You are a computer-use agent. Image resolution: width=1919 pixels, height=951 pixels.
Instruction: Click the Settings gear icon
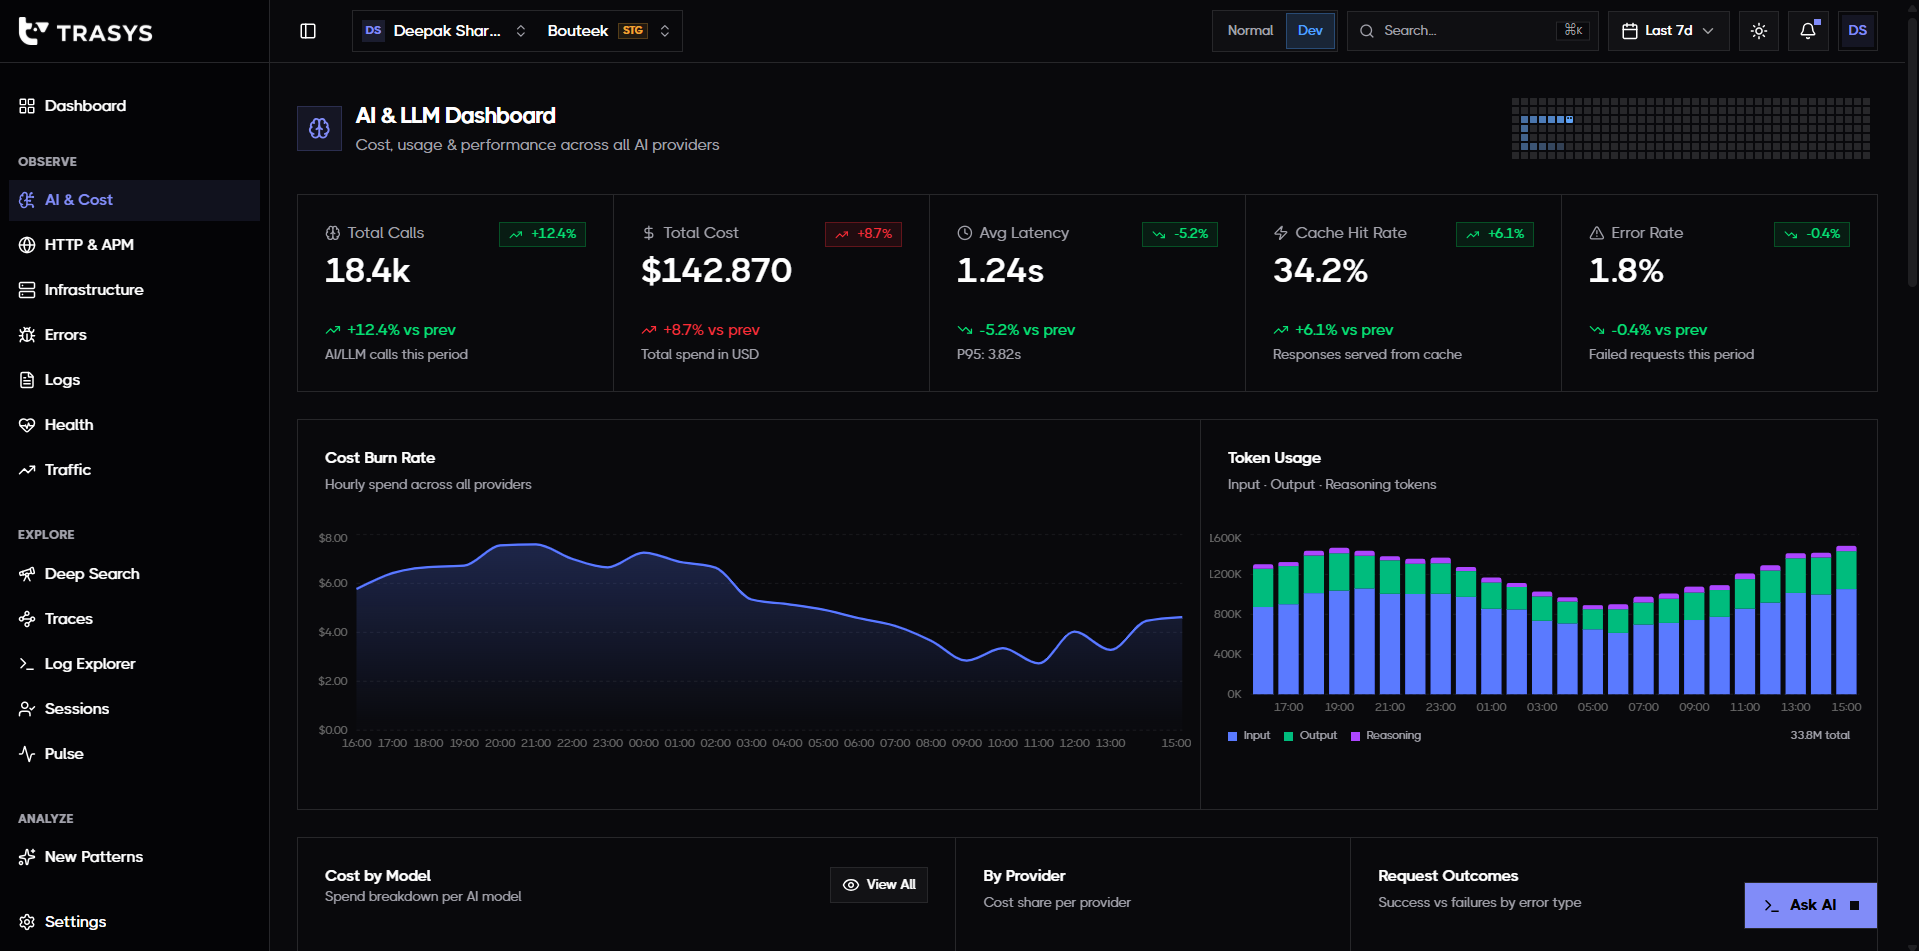[x=27, y=922]
